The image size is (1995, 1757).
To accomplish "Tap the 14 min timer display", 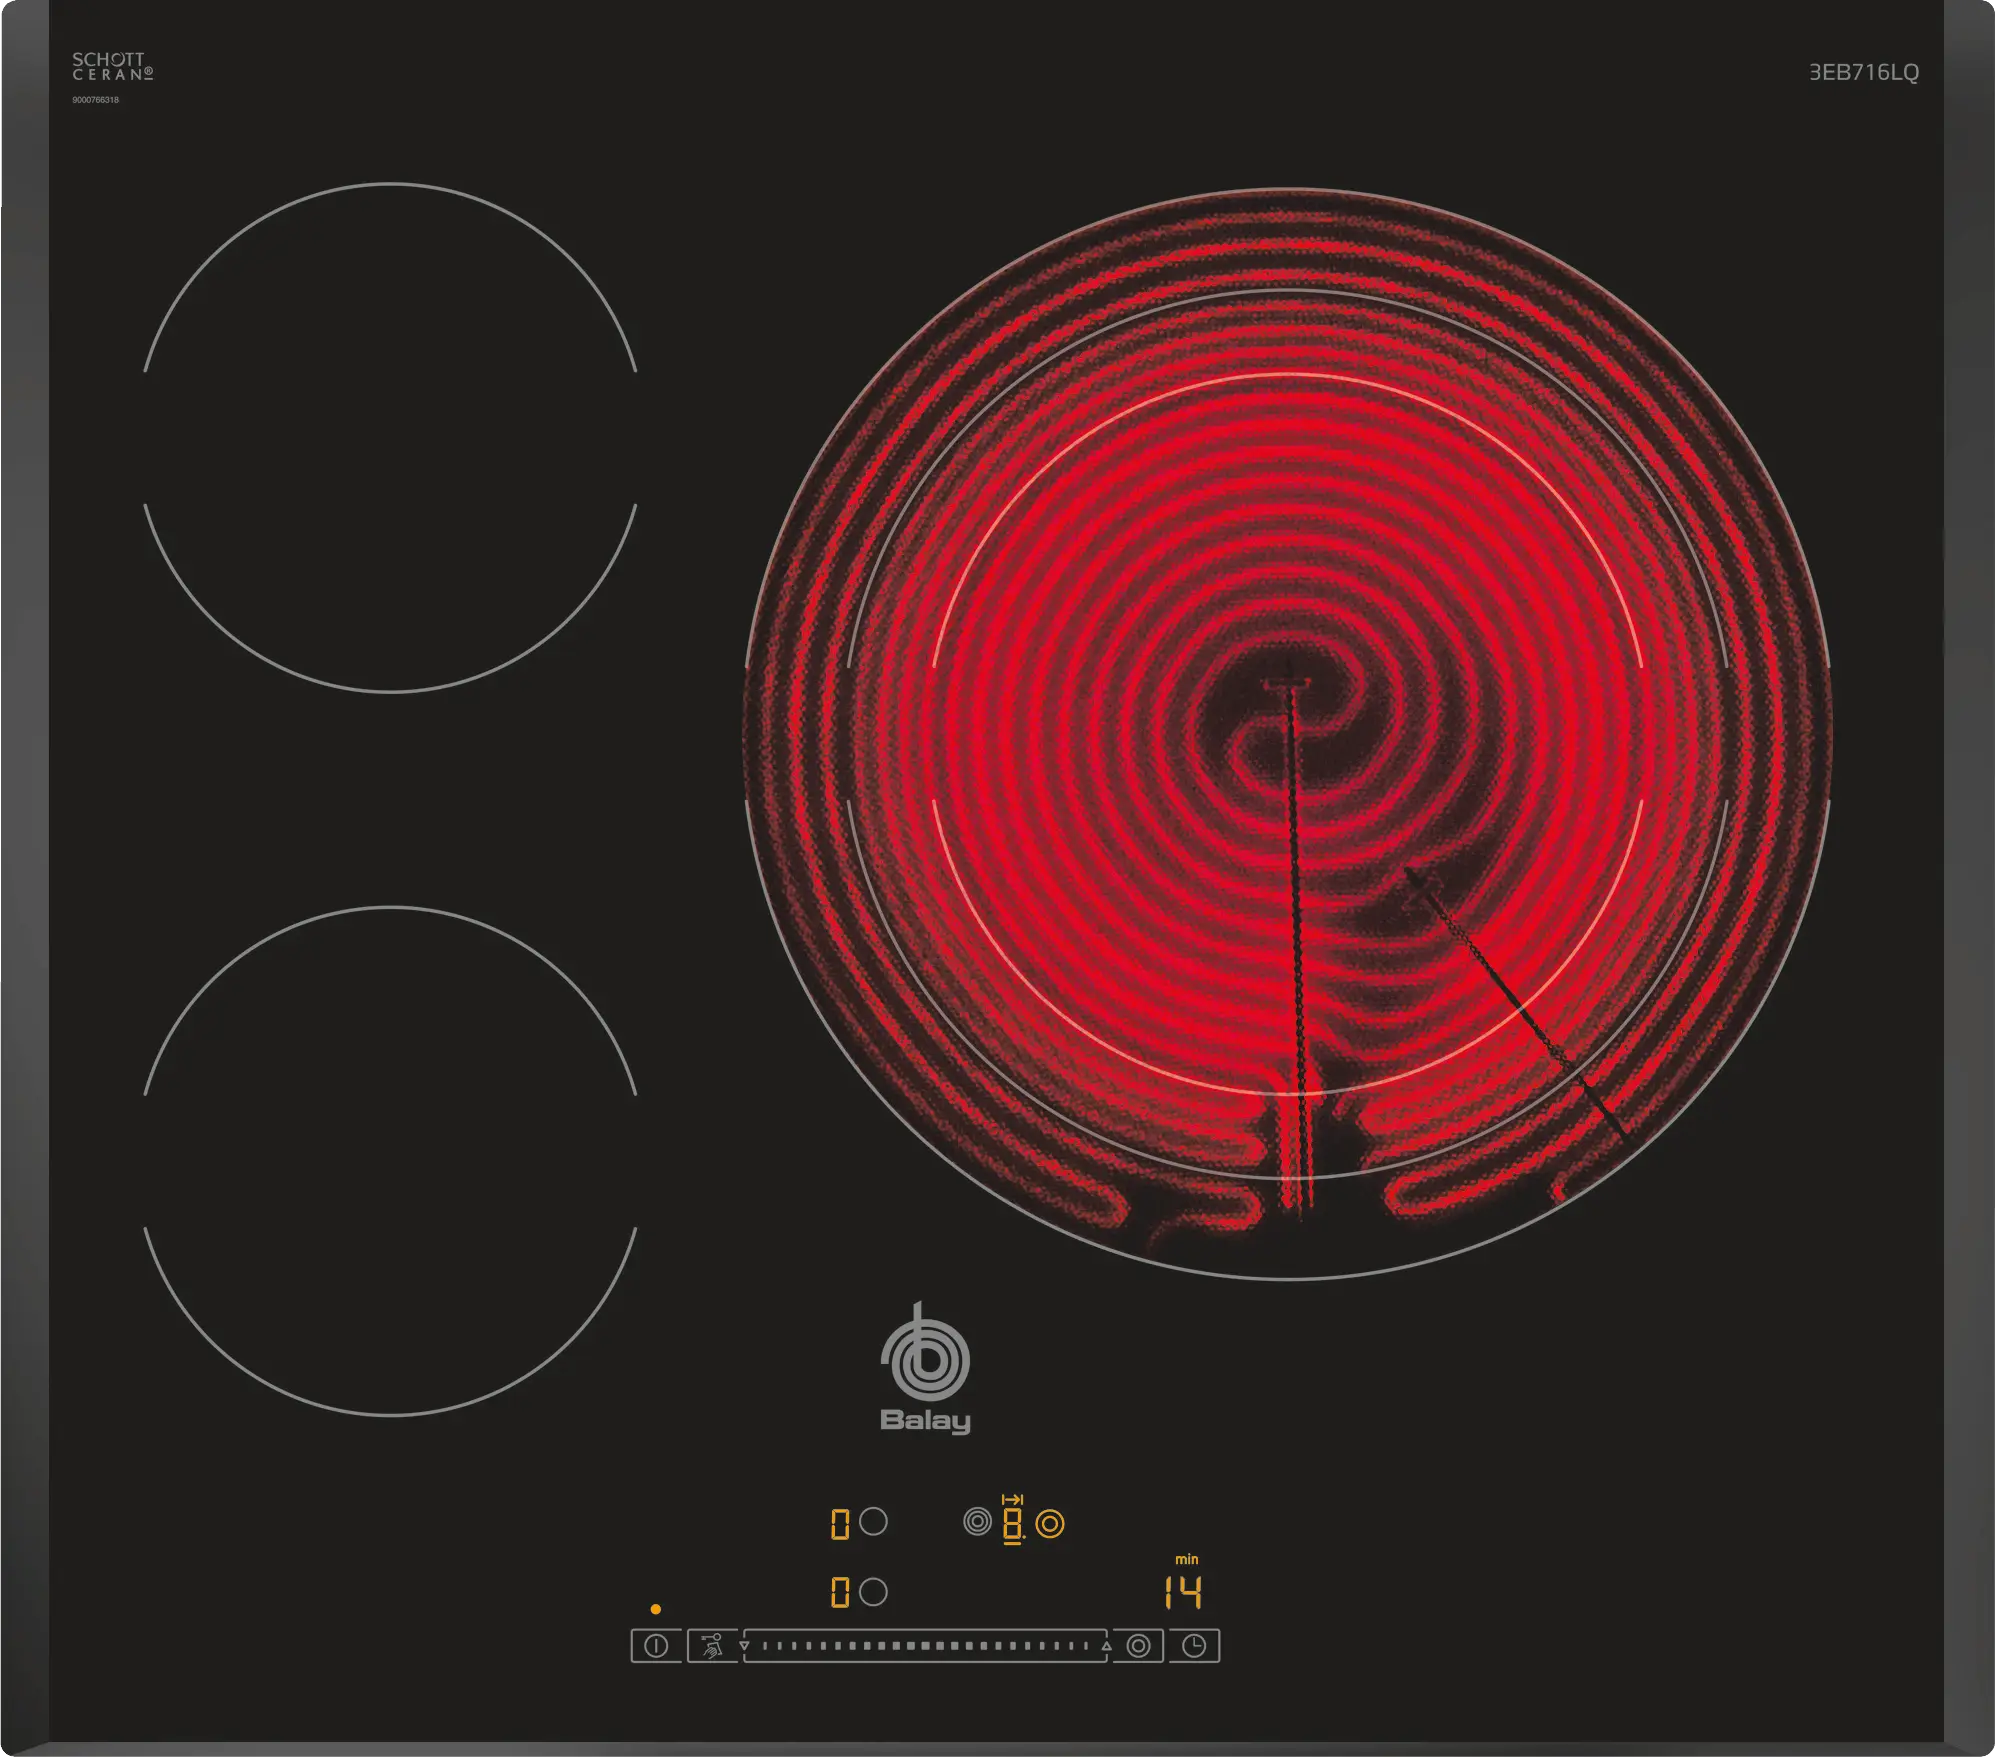I will tap(1183, 1591).
